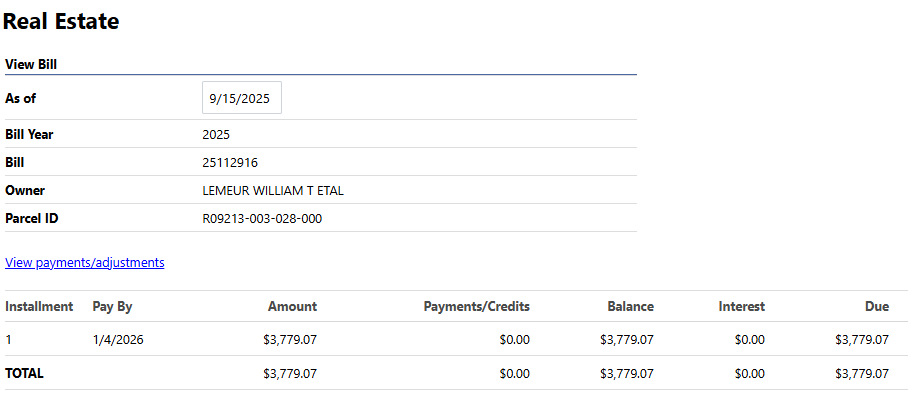Click the As of label
Screen dimensions: 913x401
pyautogui.click(x=21, y=98)
